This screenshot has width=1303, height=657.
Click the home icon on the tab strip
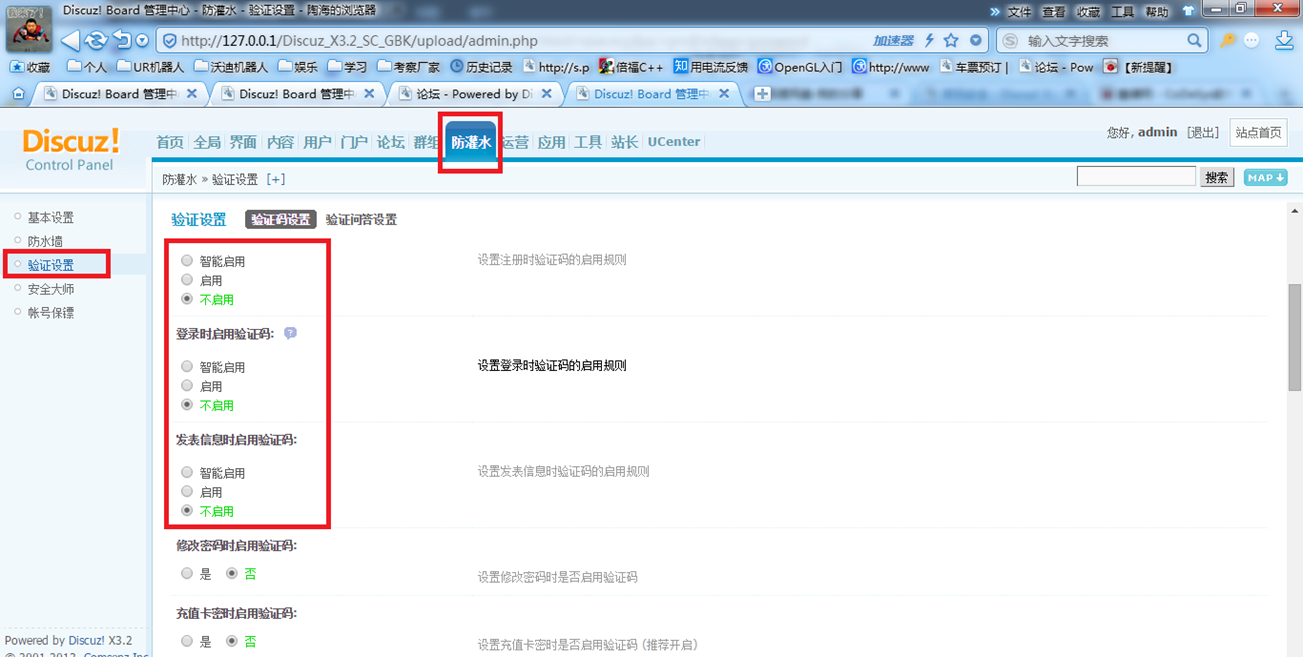coord(17,94)
